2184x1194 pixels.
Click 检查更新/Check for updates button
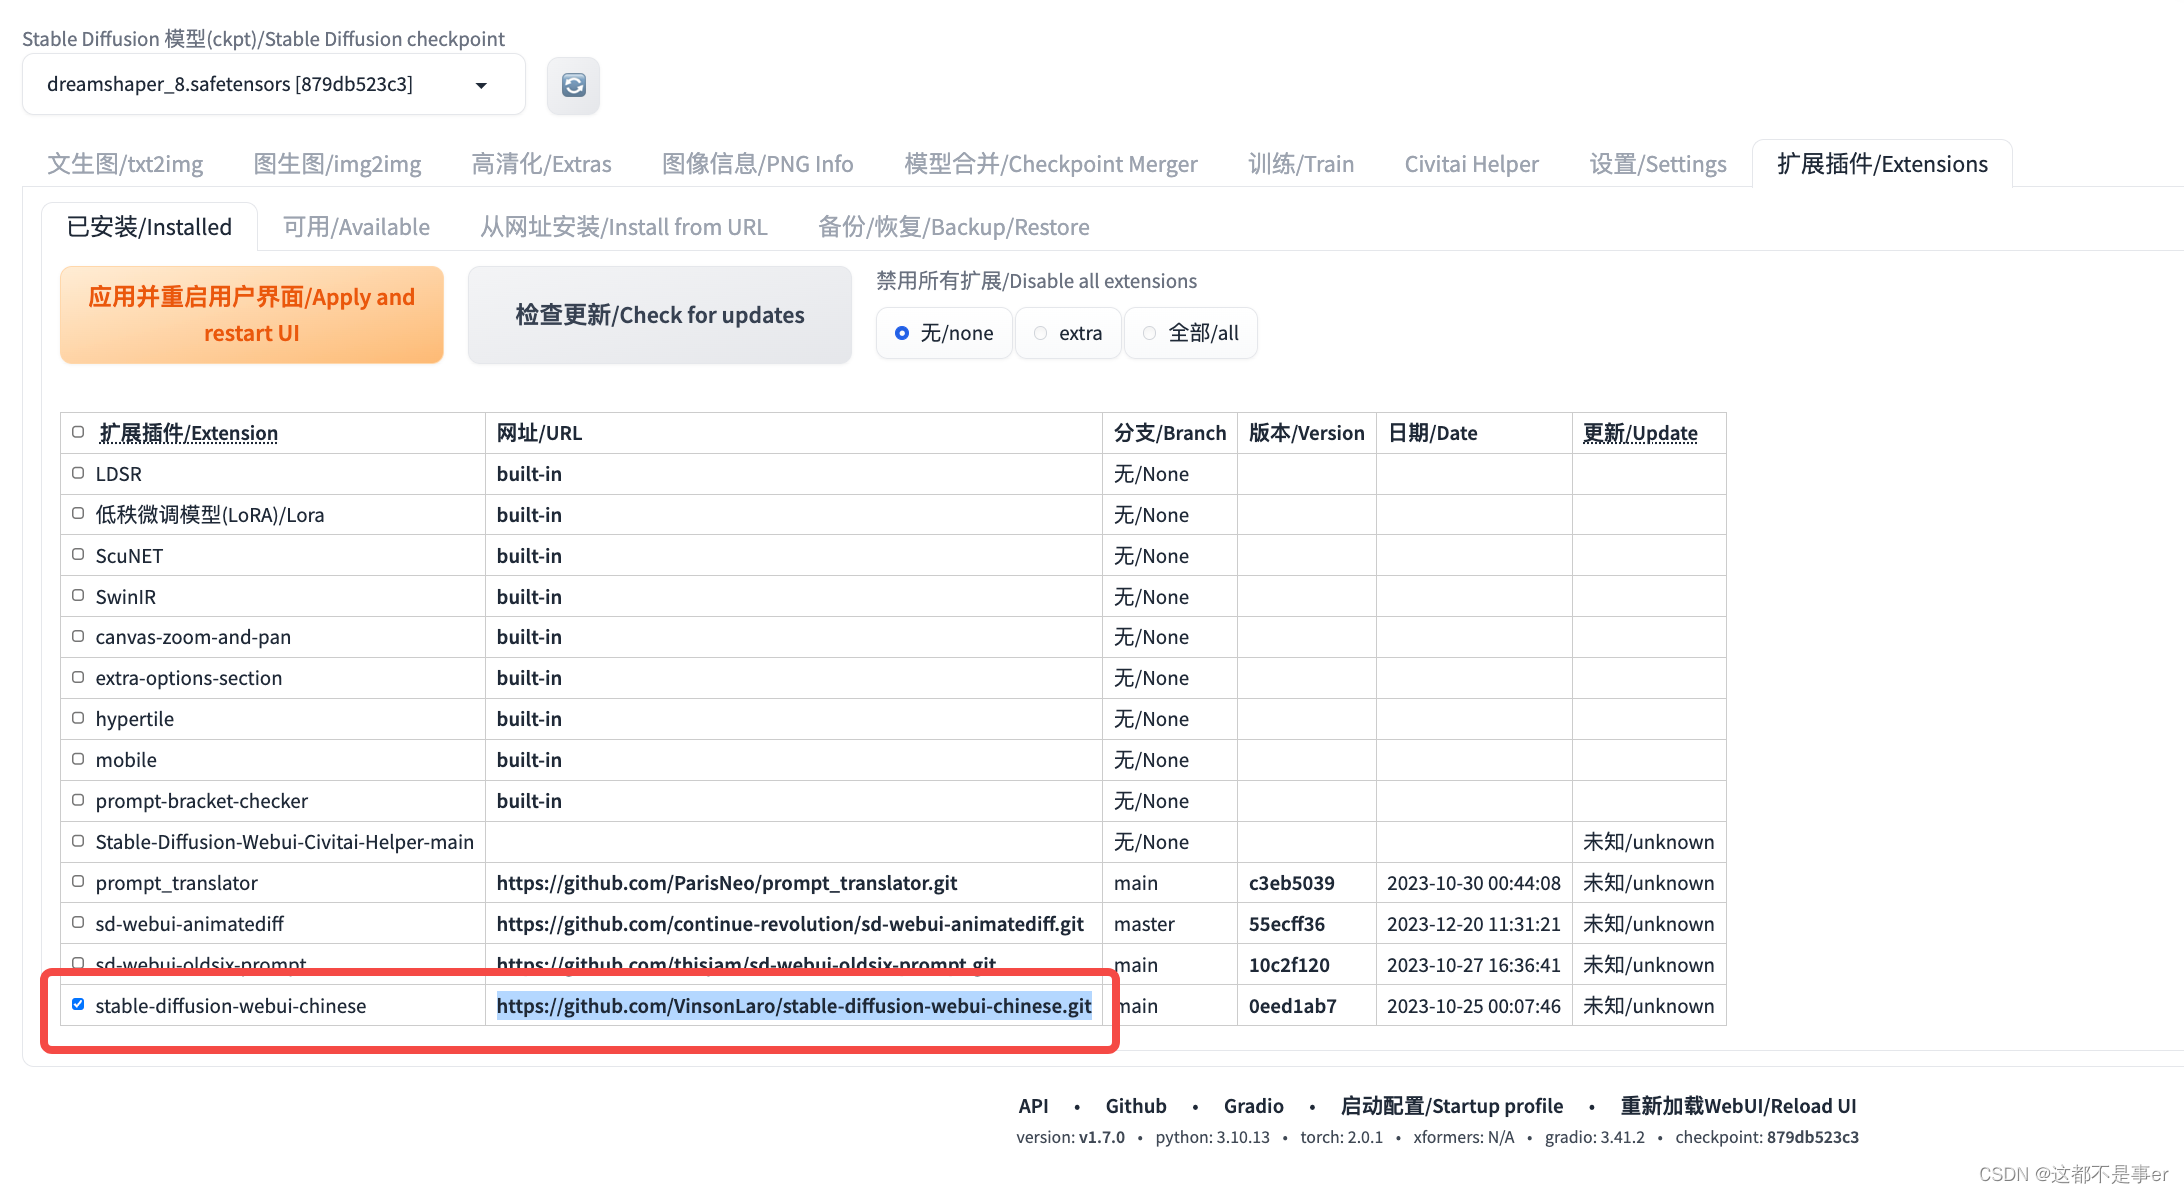click(659, 315)
